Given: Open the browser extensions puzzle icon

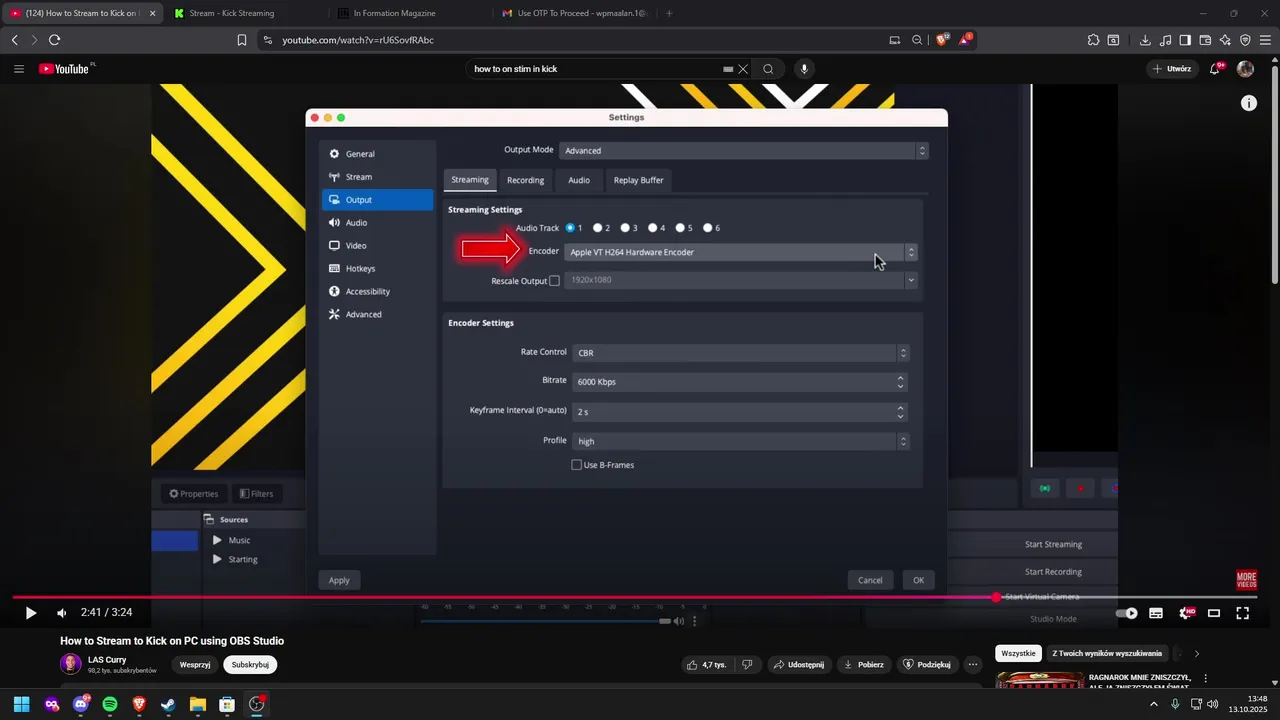Looking at the screenshot, I should (x=1093, y=40).
